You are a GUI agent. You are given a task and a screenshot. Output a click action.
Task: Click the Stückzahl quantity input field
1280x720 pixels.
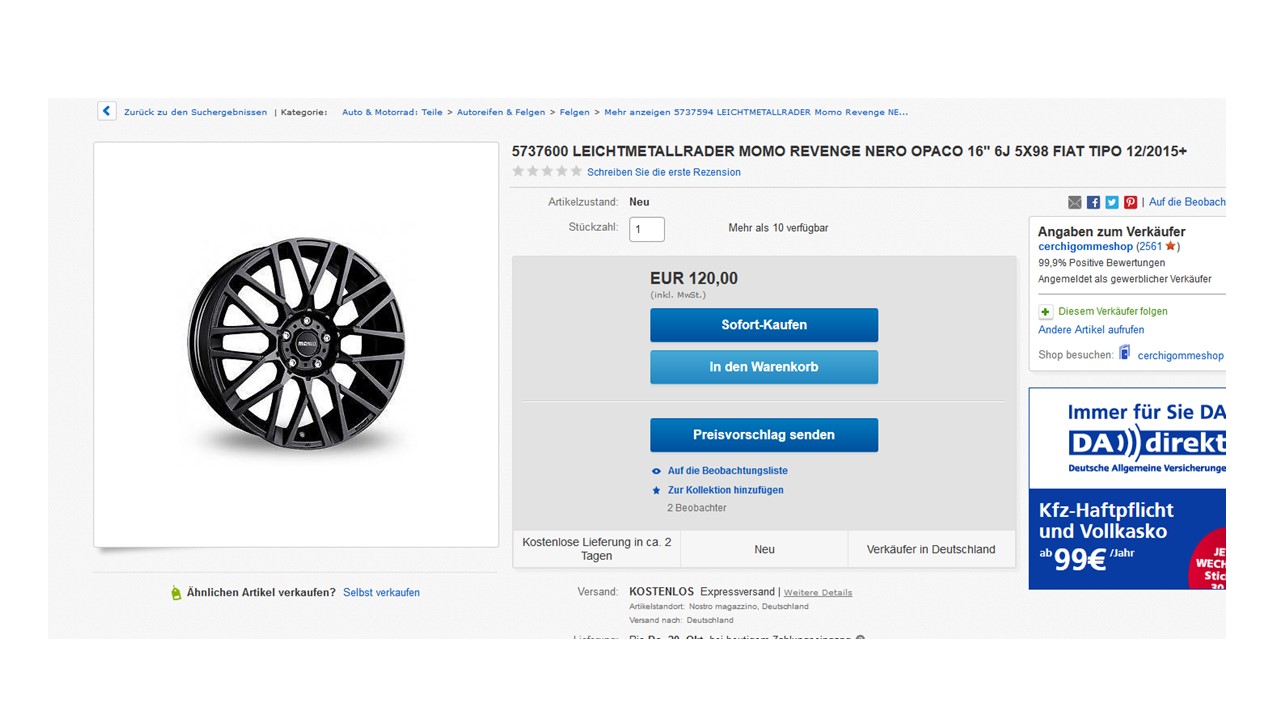tap(647, 229)
